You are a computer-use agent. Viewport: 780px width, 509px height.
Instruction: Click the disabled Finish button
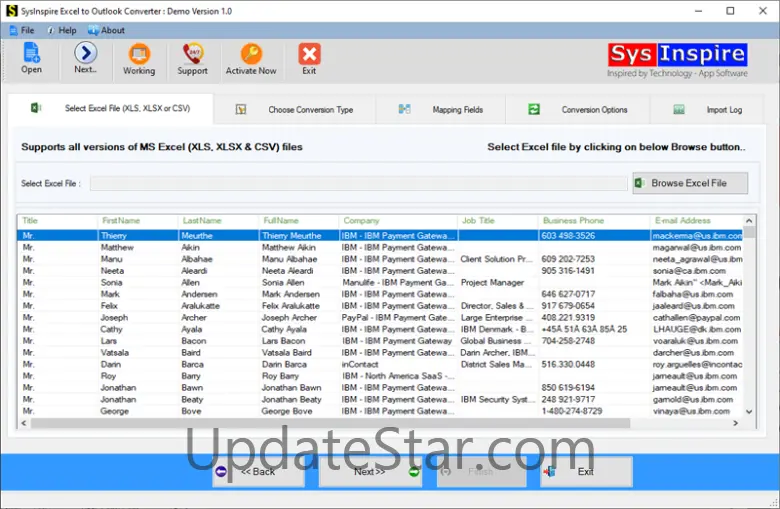pos(482,472)
